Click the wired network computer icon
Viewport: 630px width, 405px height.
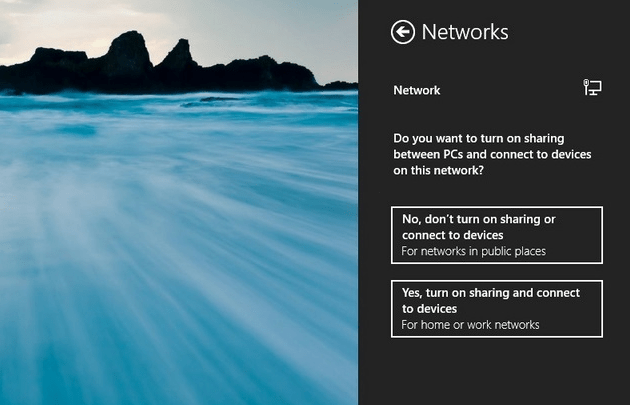(593, 88)
